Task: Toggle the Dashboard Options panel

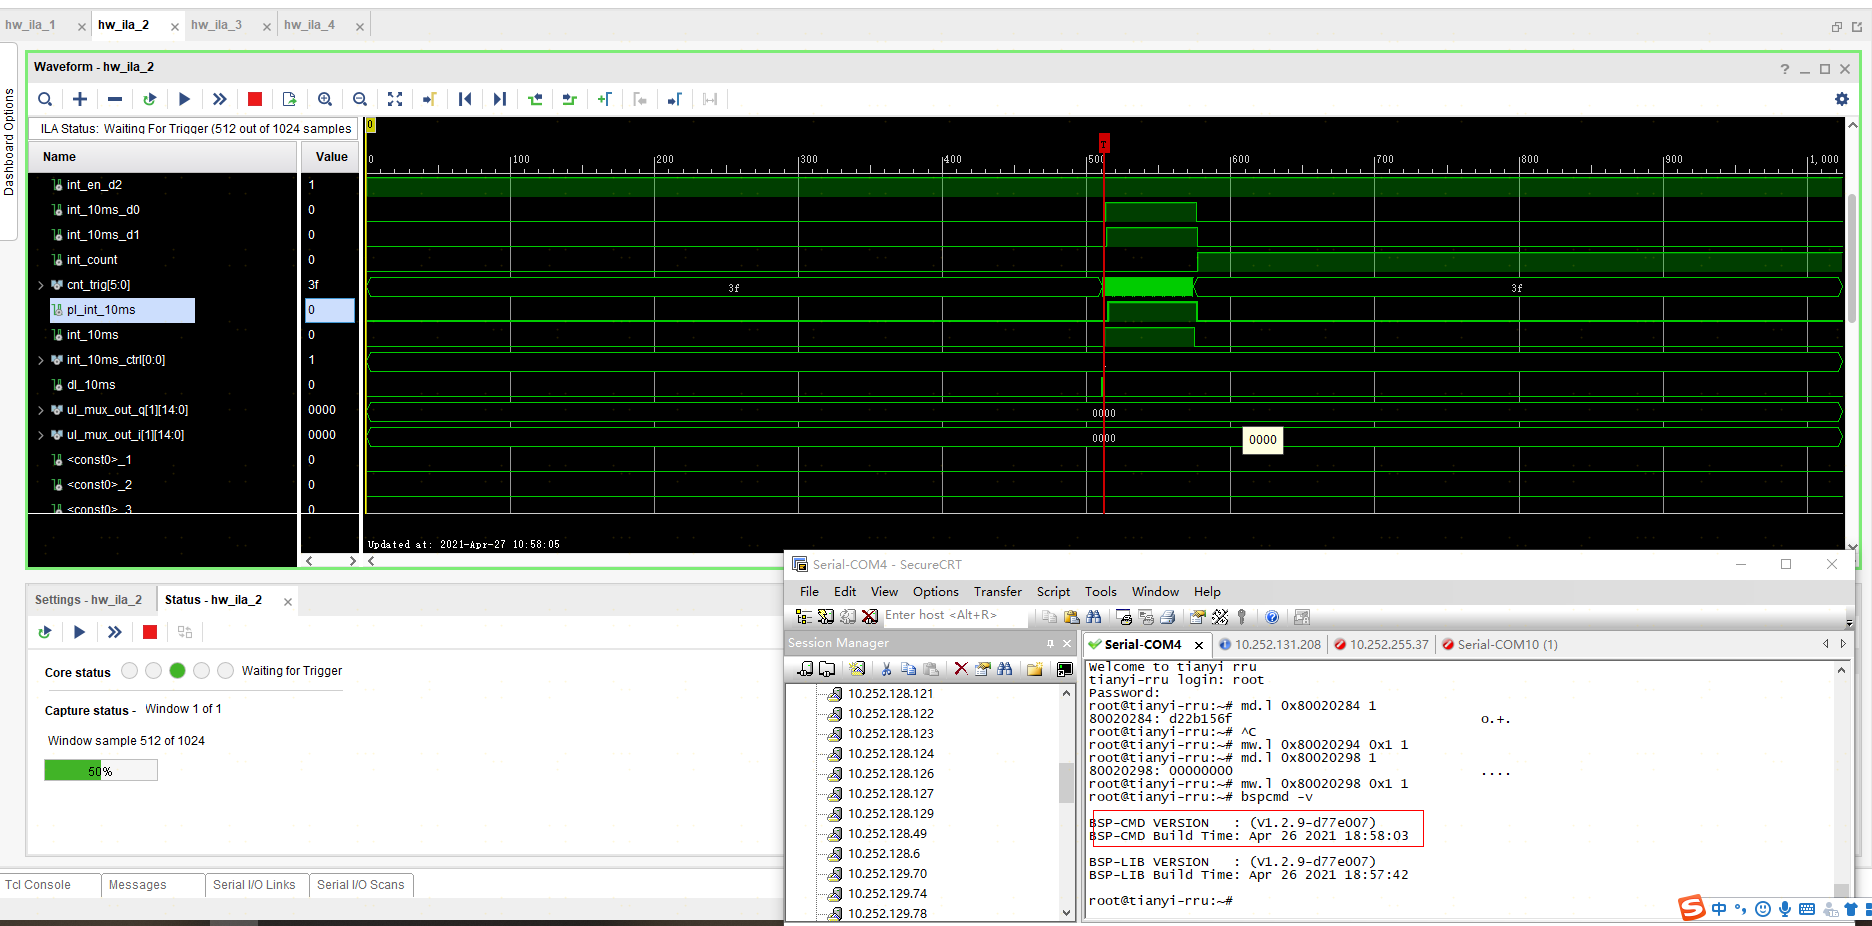Action: 8,130
